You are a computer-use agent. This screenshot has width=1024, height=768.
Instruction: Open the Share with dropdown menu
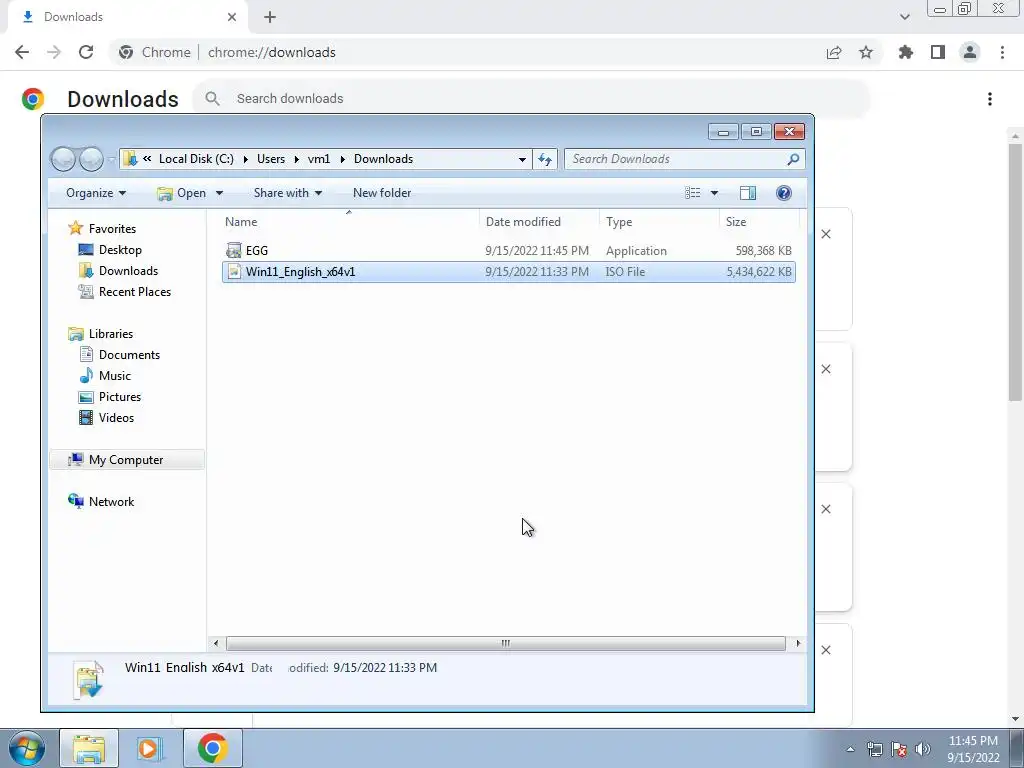coord(288,193)
